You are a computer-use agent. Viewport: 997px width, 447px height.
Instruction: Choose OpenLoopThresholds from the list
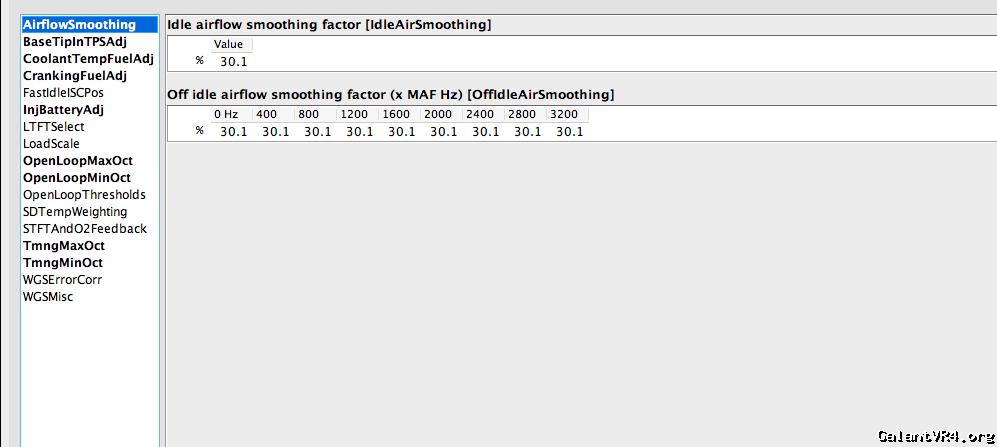tap(84, 195)
